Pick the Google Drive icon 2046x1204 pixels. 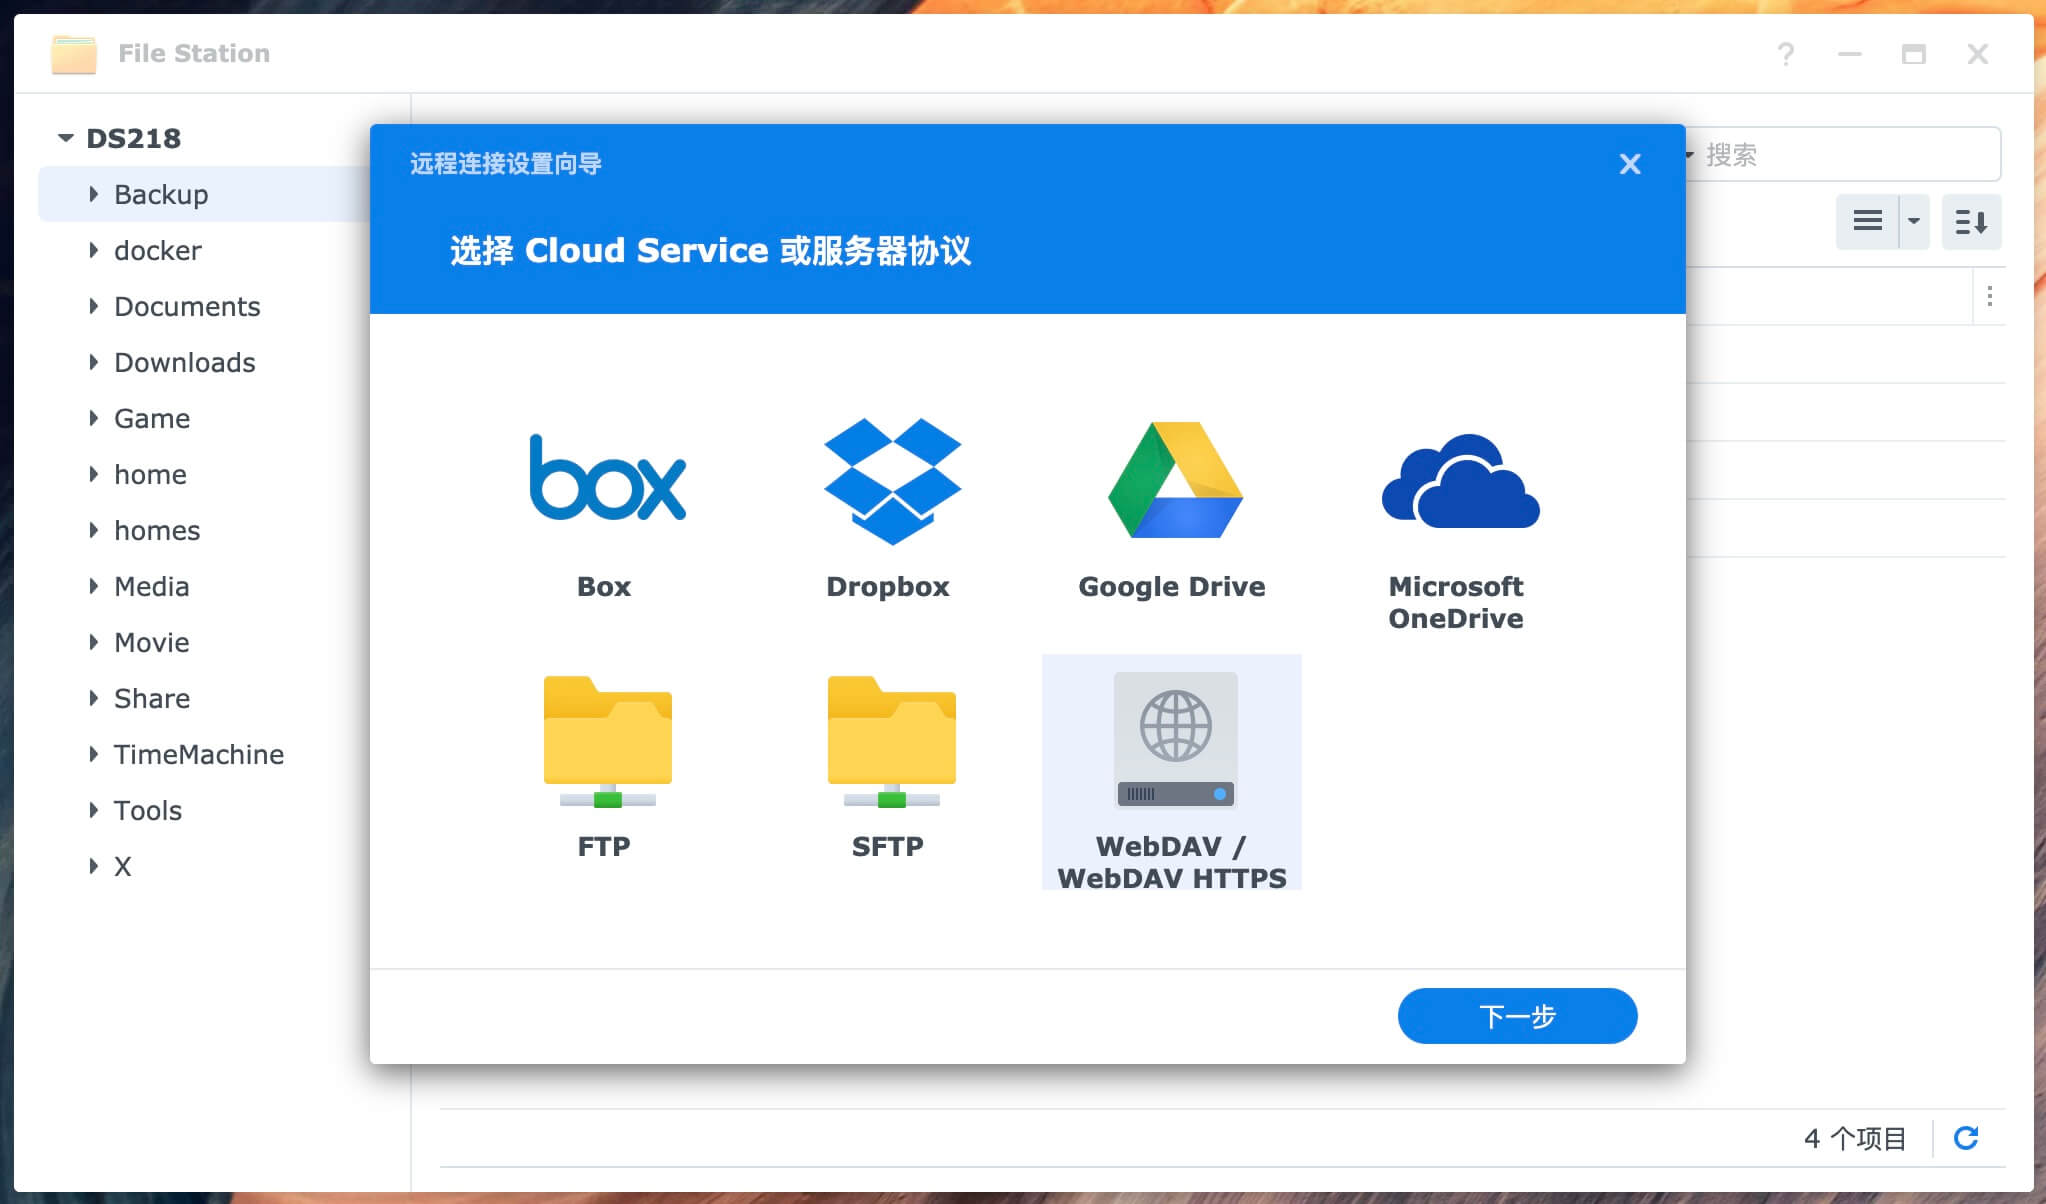(1174, 482)
